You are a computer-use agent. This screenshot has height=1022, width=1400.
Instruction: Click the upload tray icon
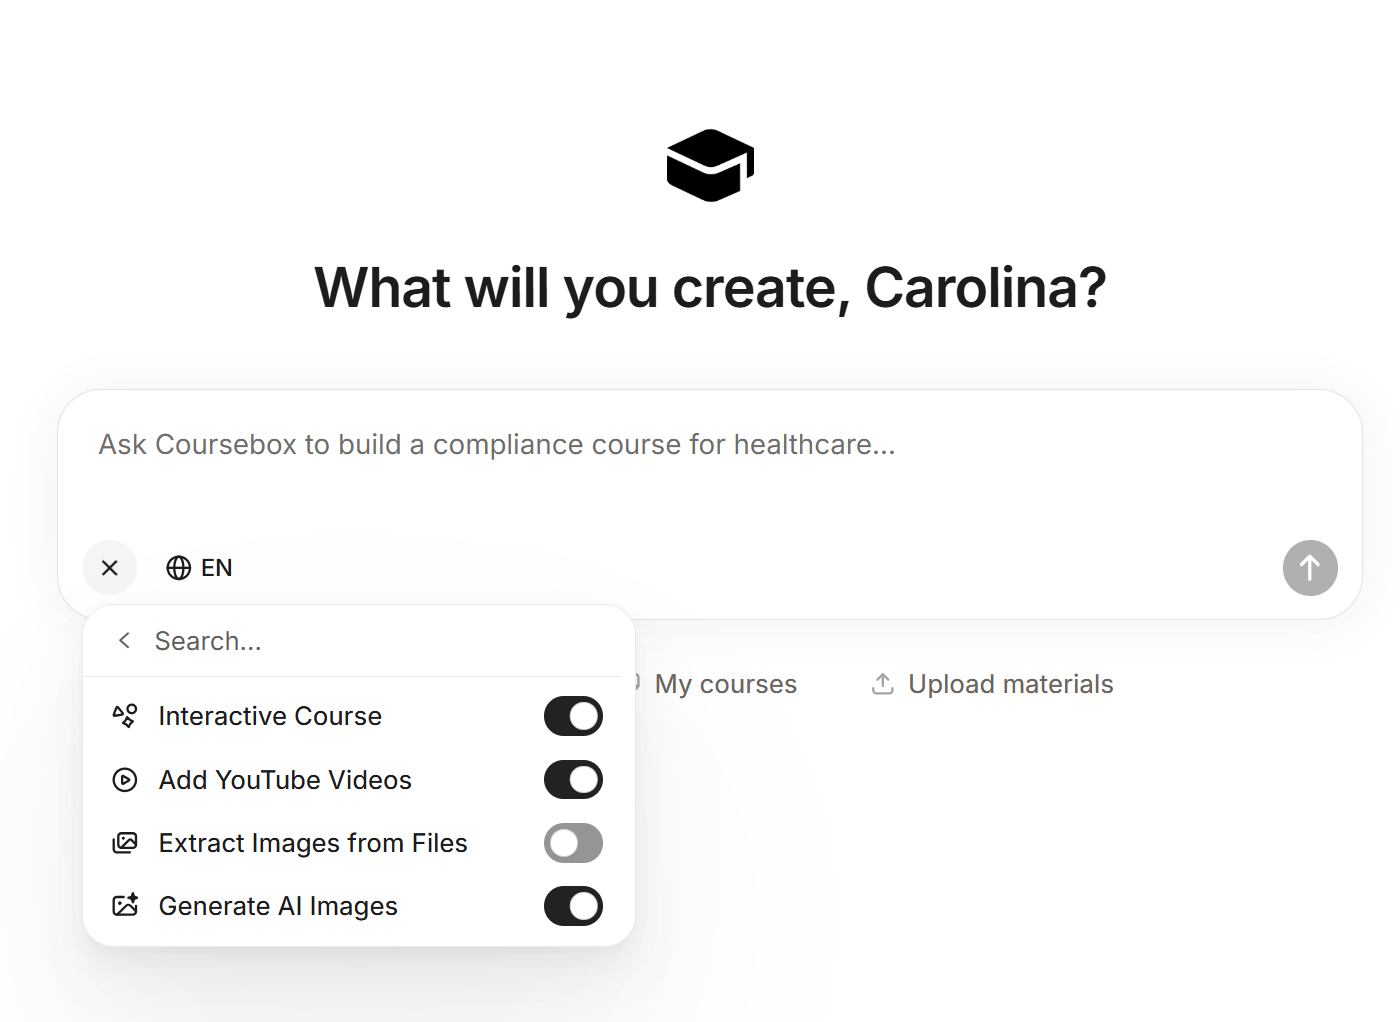point(882,684)
